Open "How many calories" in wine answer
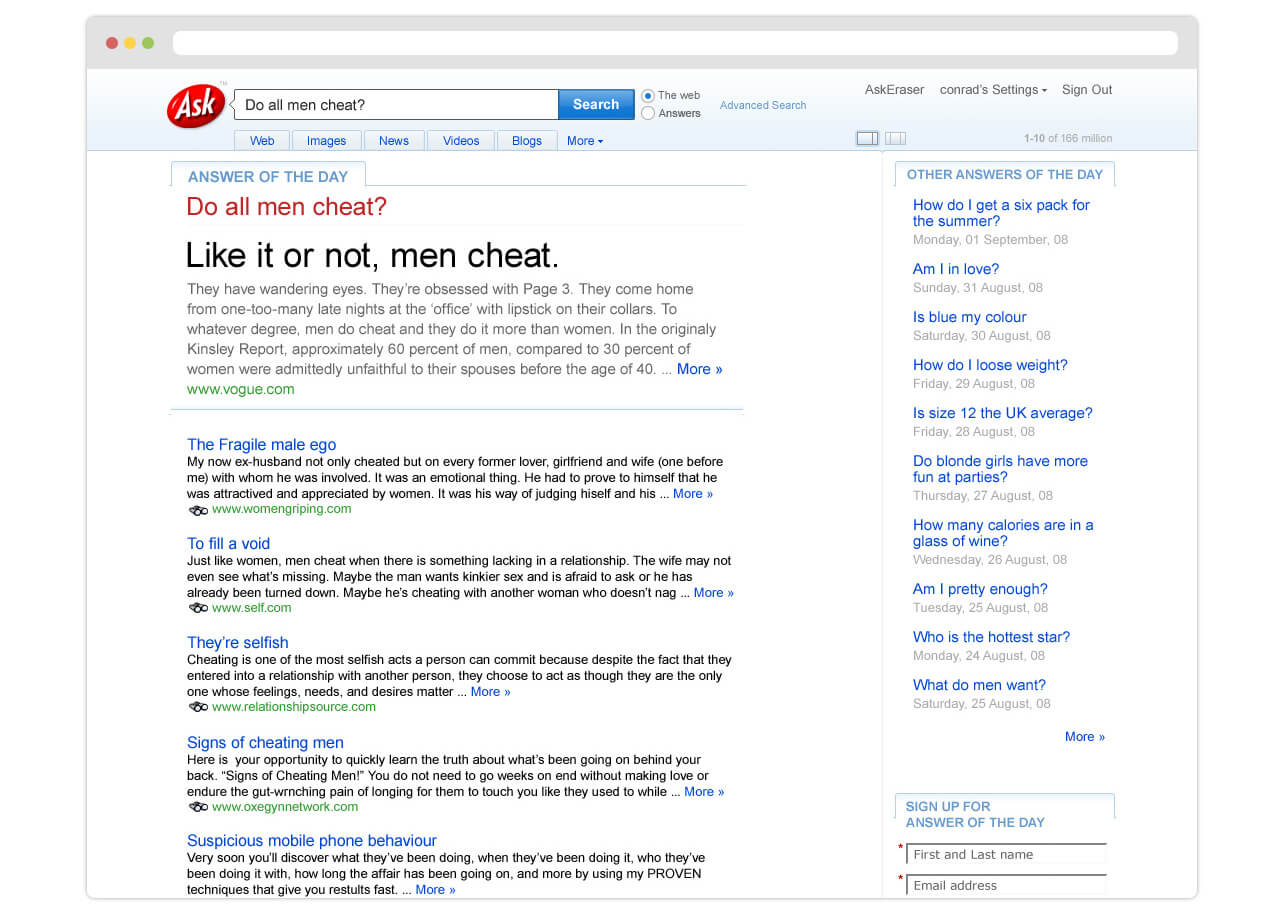Screen dimensions: 1280x920 coord(1003,533)
